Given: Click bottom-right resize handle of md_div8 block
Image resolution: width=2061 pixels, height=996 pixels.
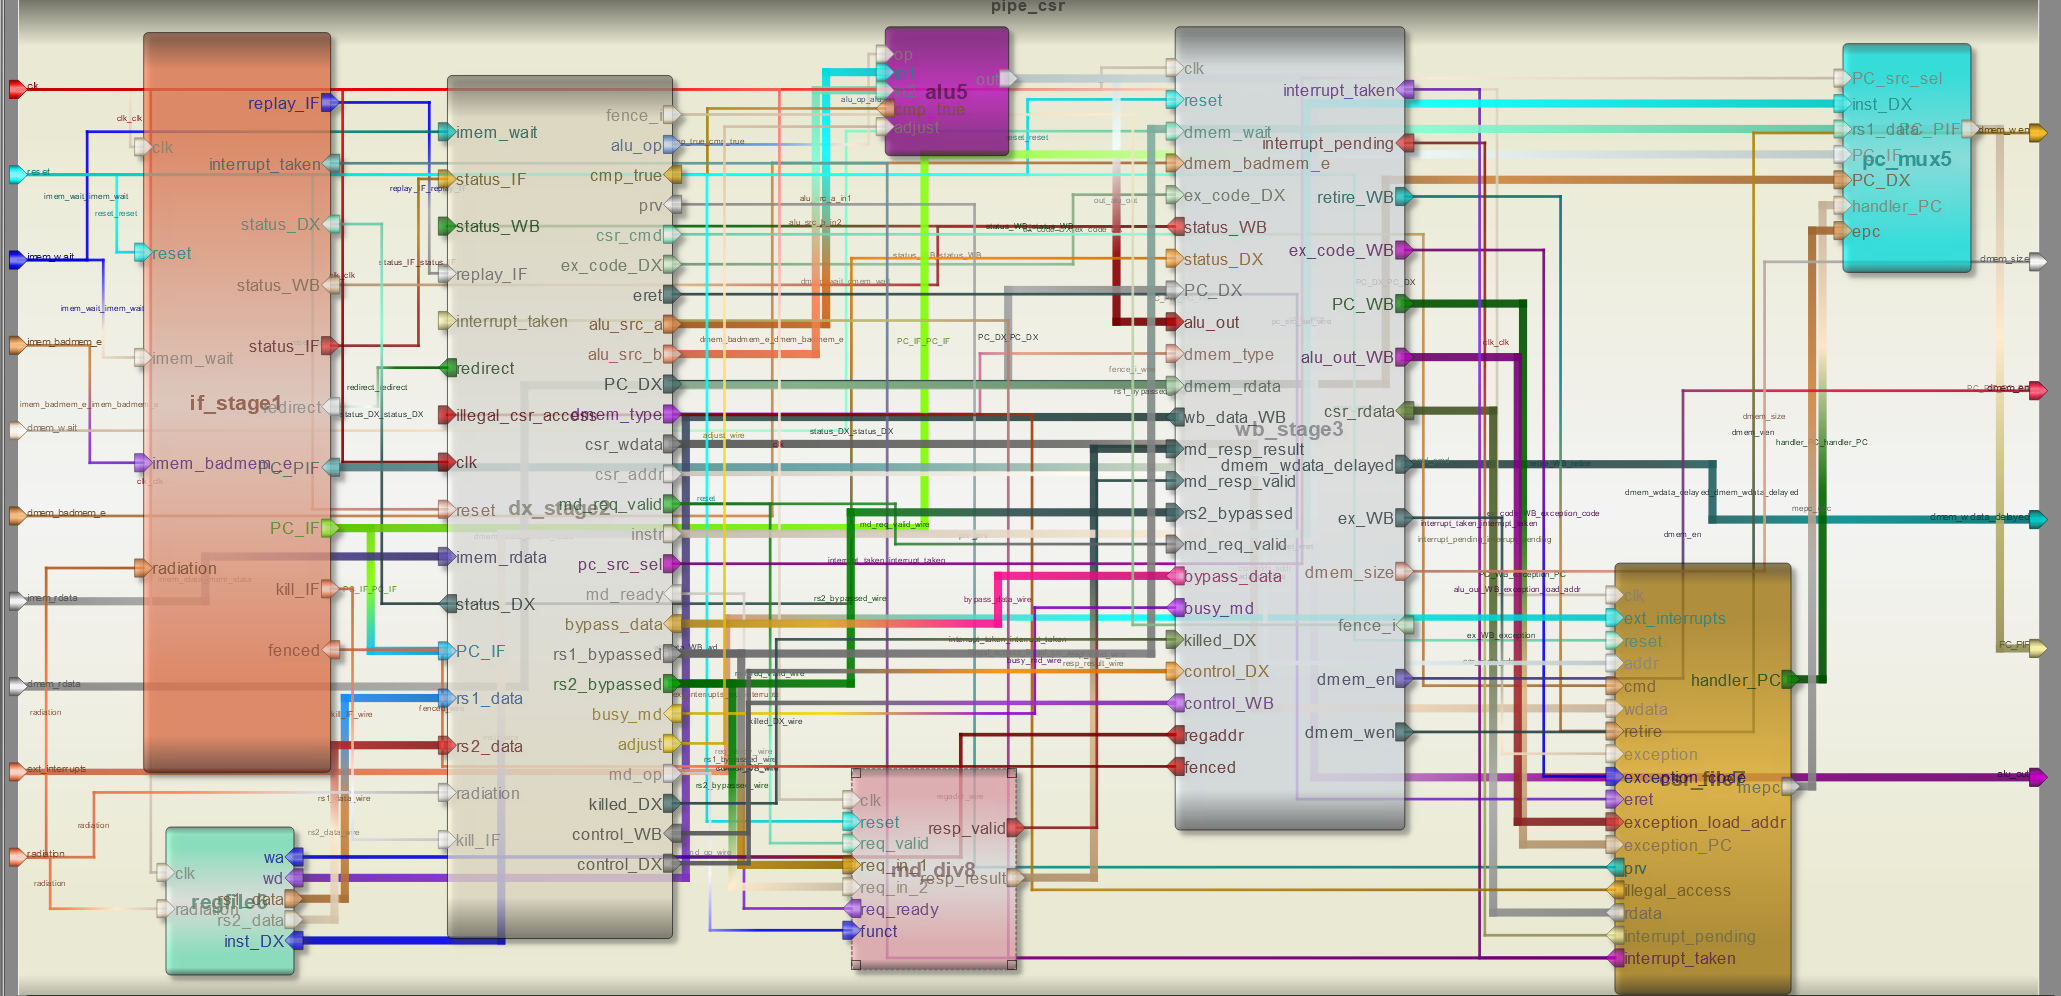Looking at the screenshot, I should (x=1012, y=965).
